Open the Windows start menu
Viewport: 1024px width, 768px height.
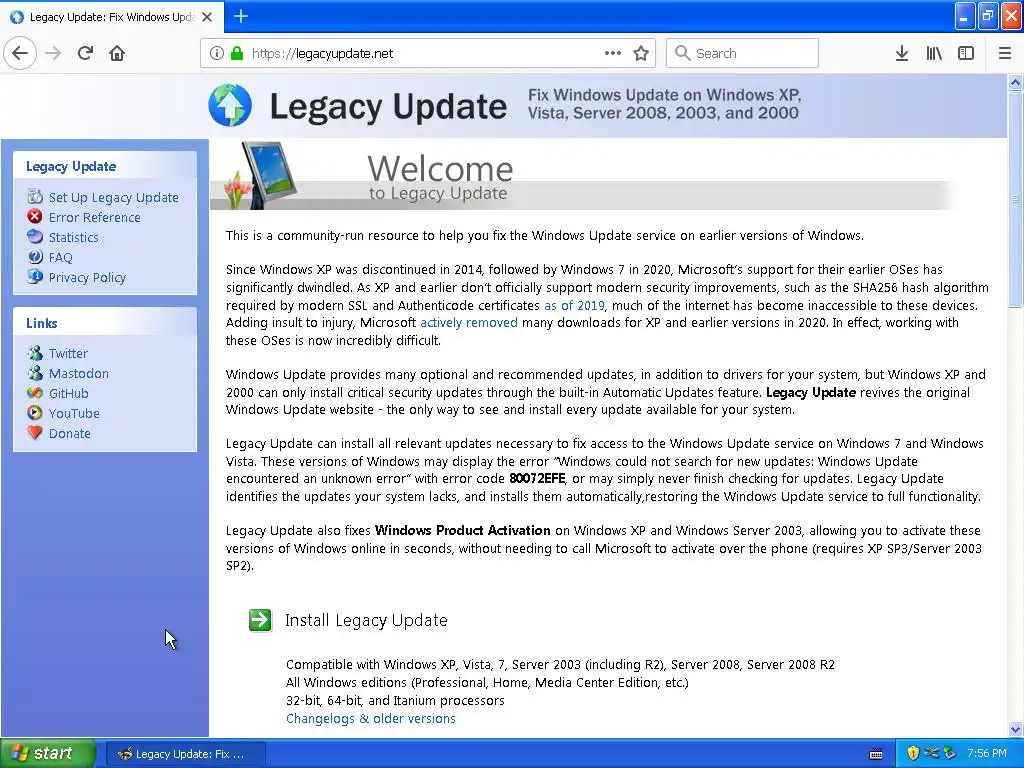point(47,754)
